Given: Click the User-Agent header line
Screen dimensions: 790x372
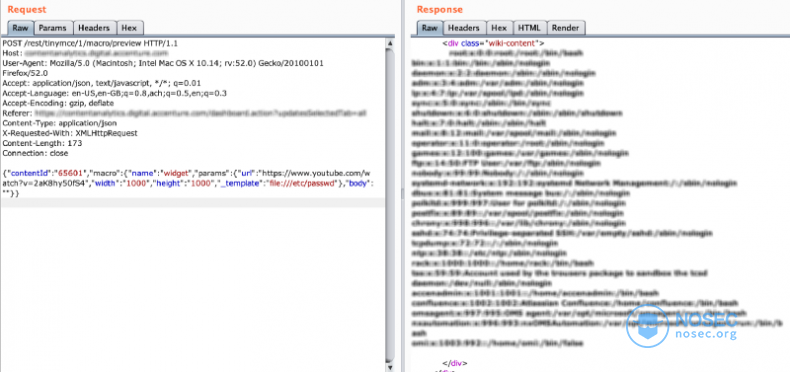Looking at the screenshot, I should point(162,63).
